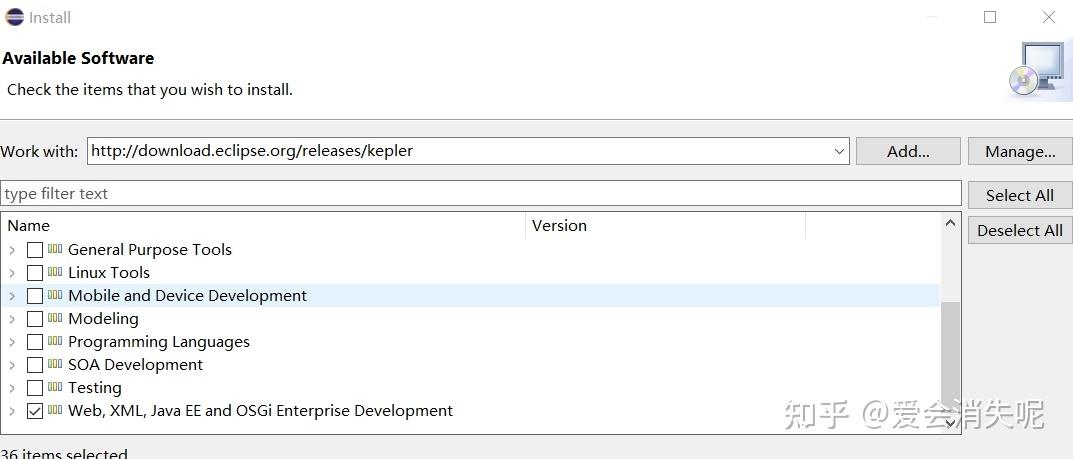The width and height of the screenshot is (1073, 459).
Task: Check the Modeling checkbox
Action: pyautogui.click(x=35, y=319)
